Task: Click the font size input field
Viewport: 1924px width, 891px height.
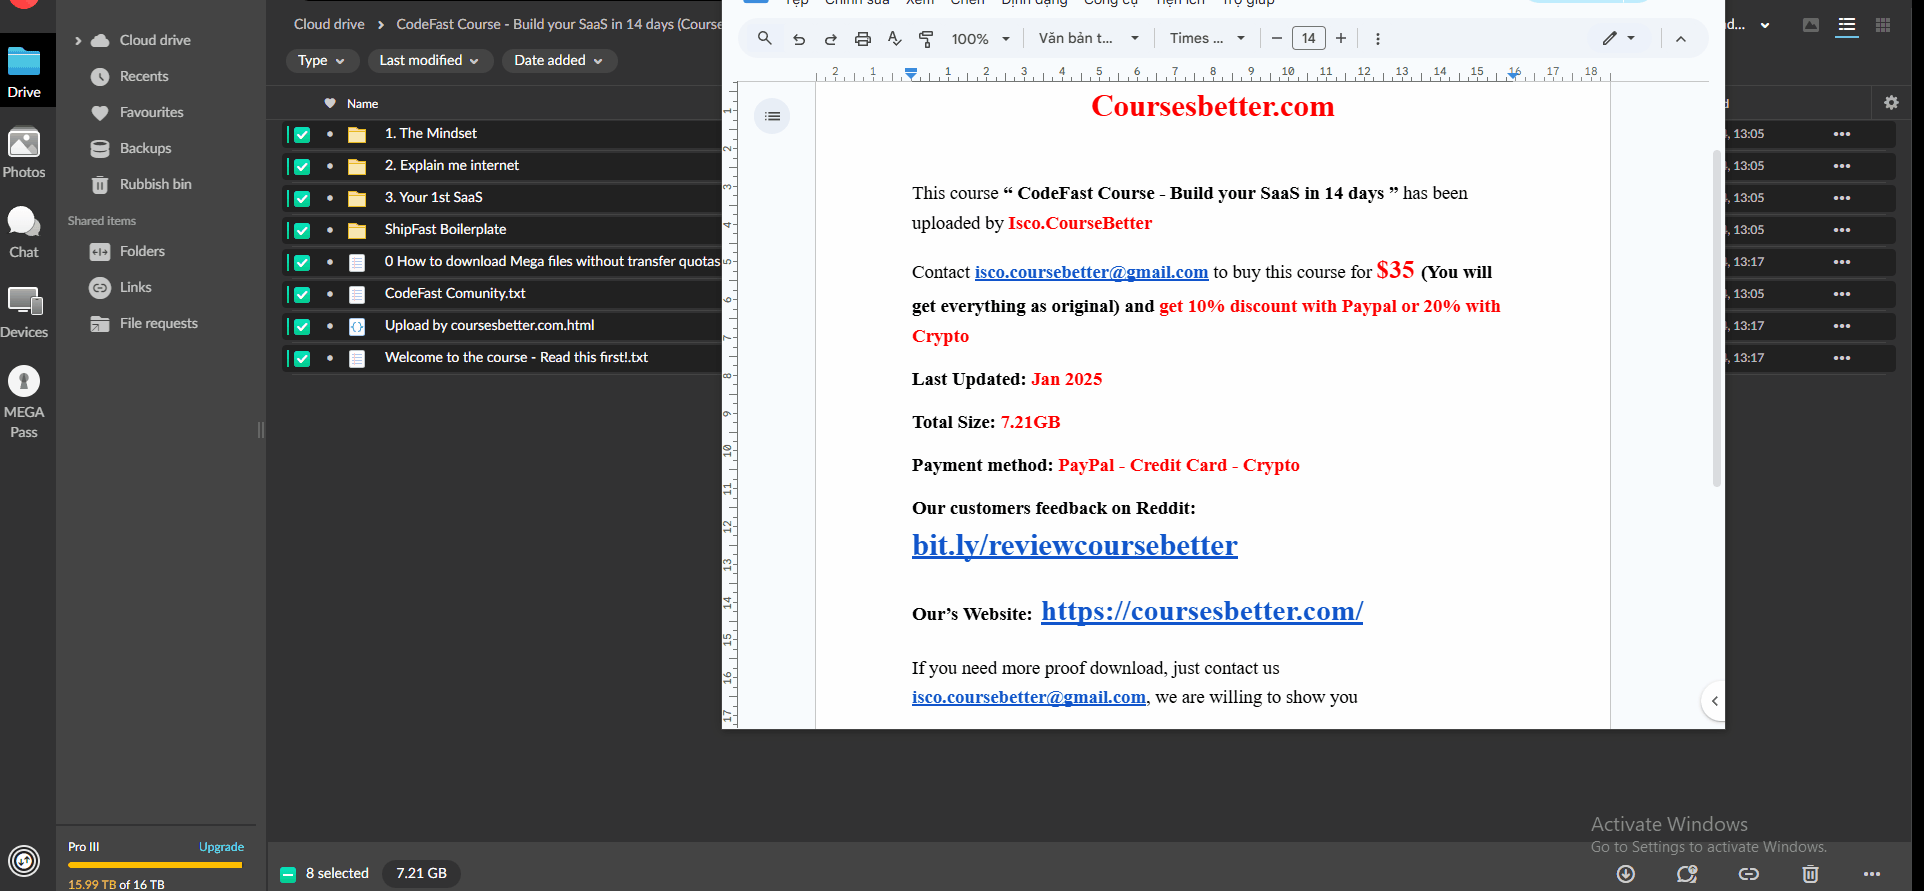Action: click(x=1308, y=39)
